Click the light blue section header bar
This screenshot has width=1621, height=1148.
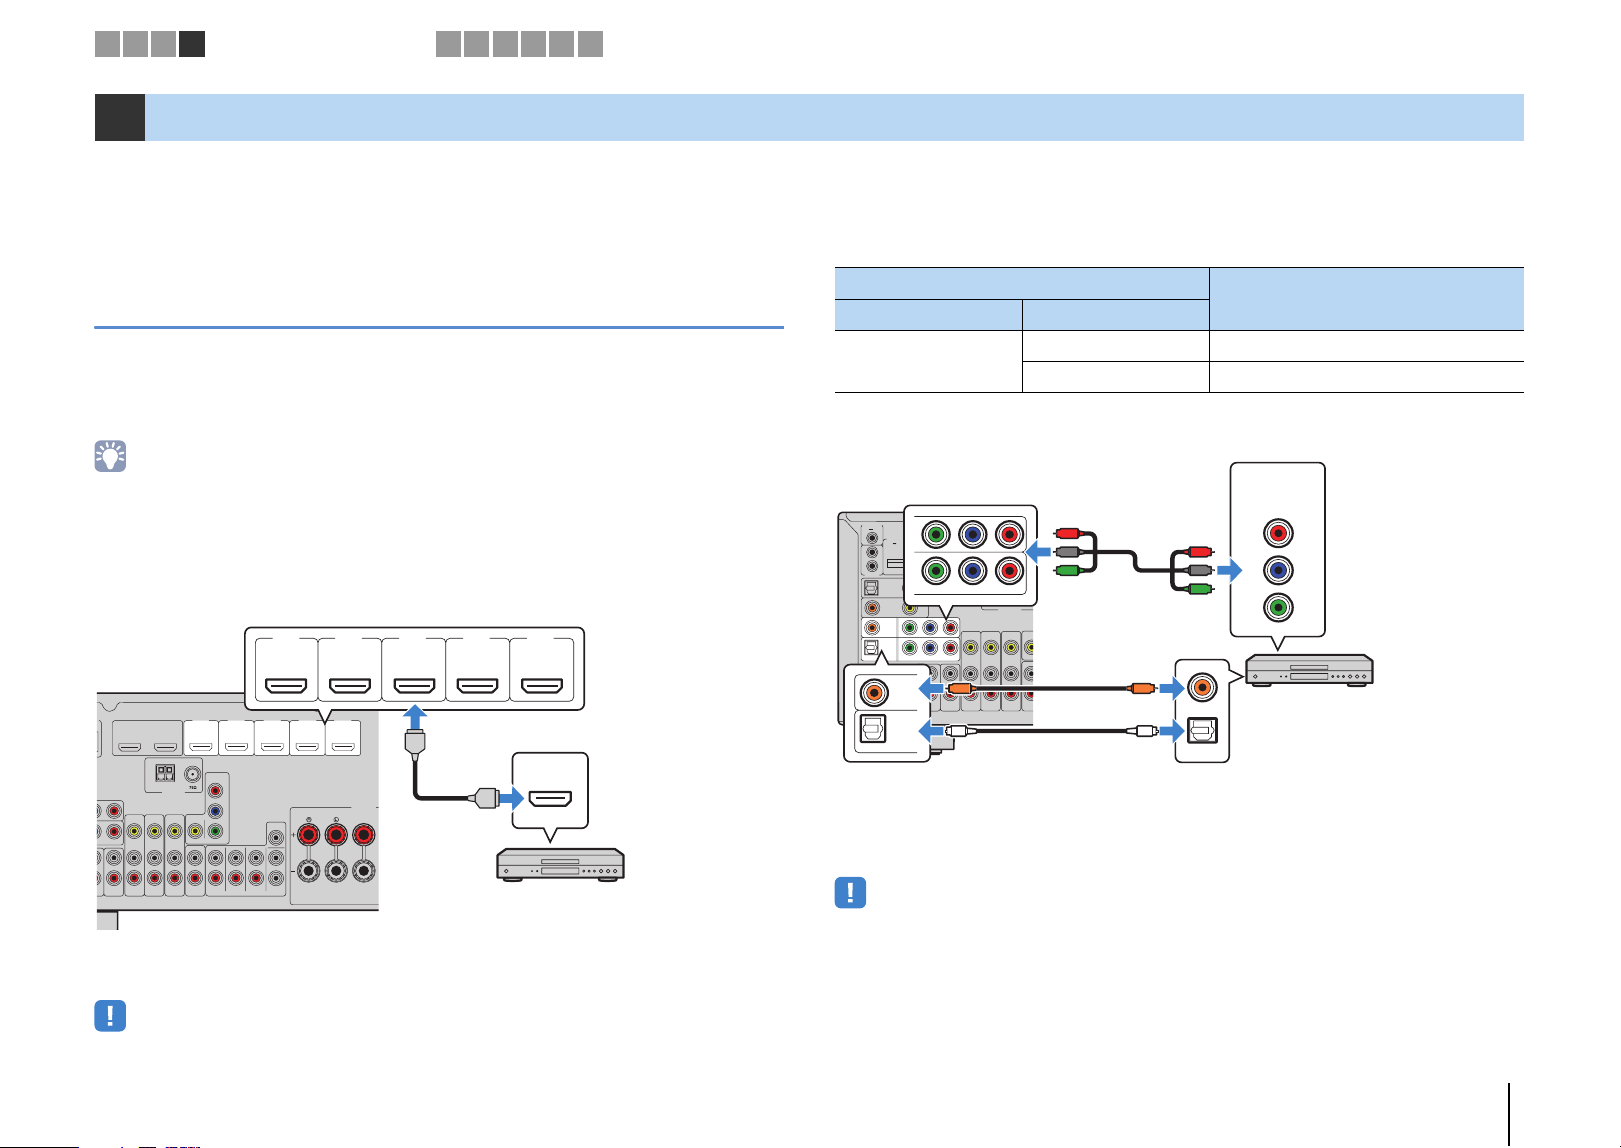click(834, 117)
